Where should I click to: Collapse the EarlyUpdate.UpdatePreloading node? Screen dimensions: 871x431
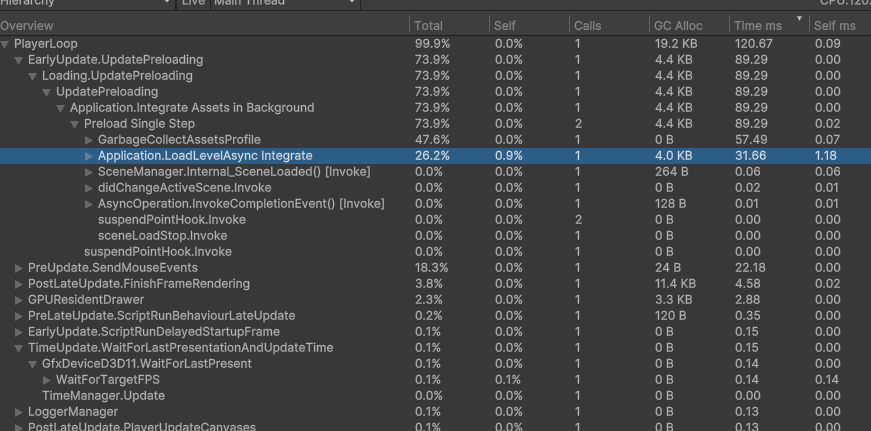[x=20, y=60]
